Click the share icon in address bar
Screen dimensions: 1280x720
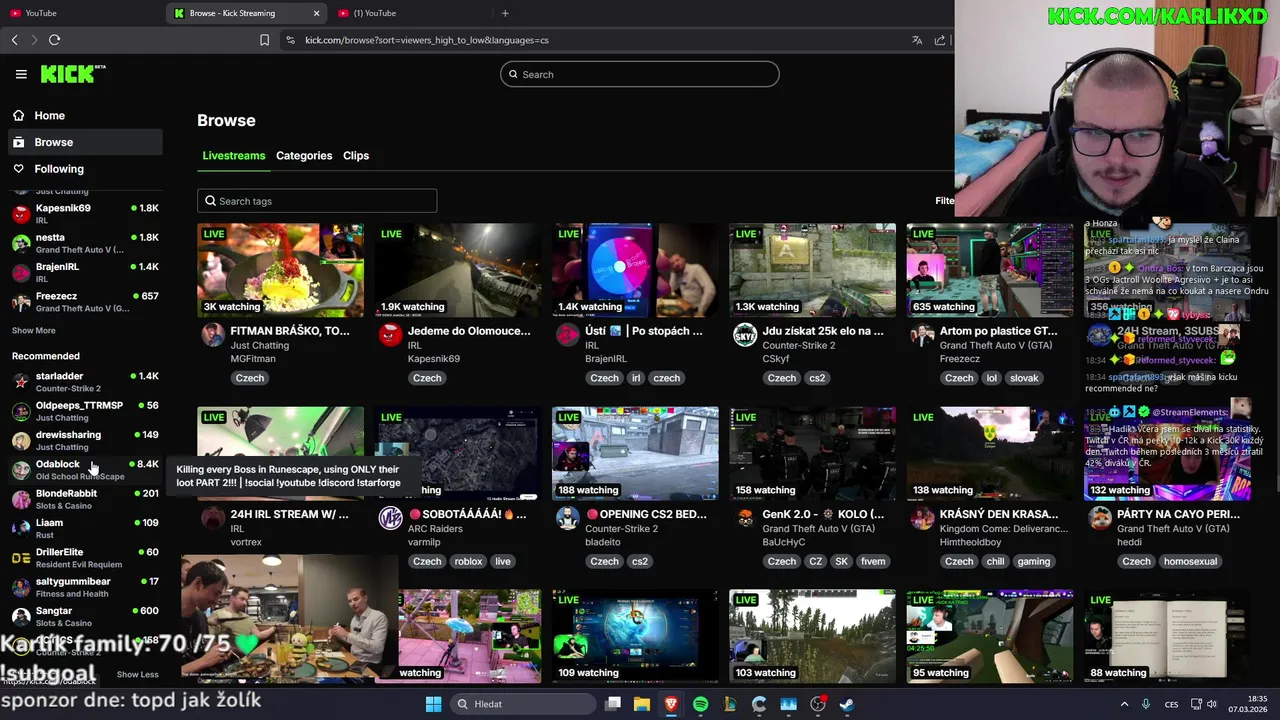(940, 40)
